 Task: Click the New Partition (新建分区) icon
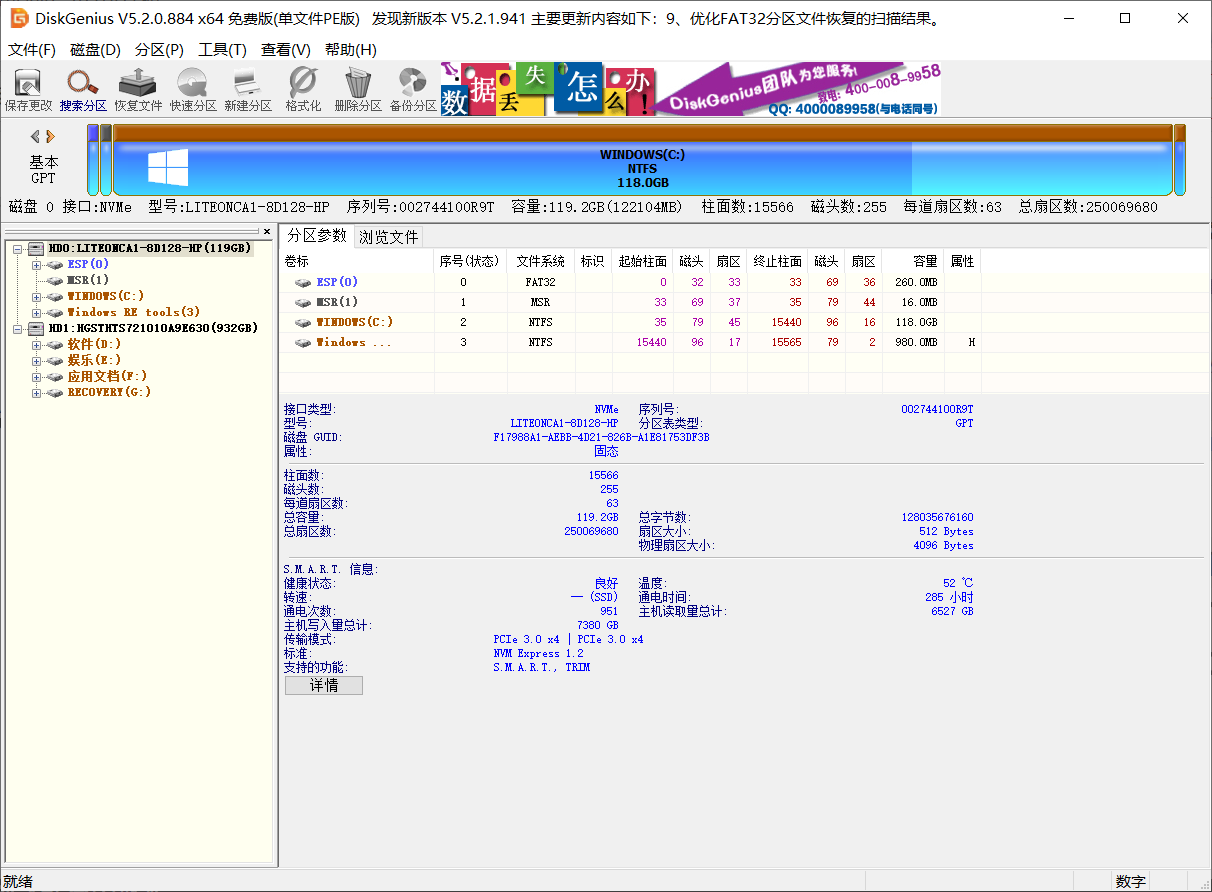247,82
